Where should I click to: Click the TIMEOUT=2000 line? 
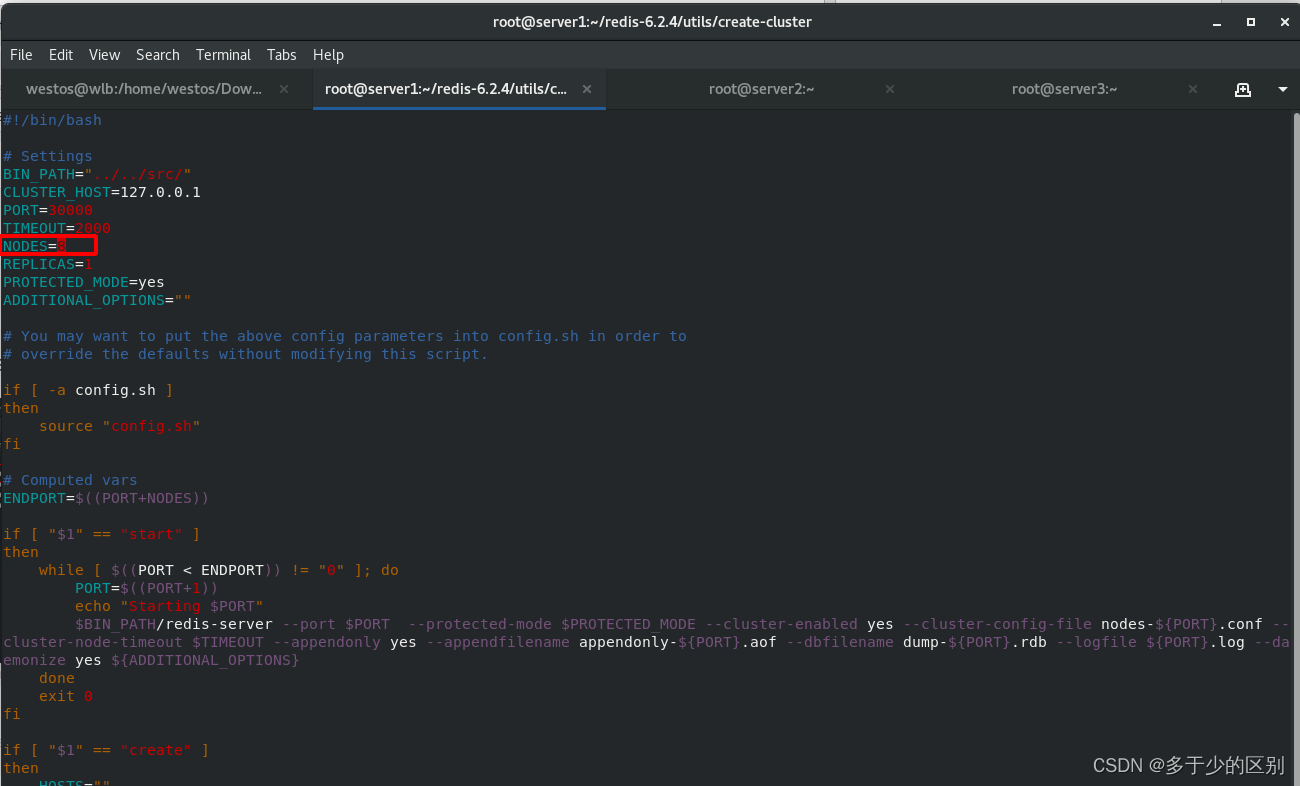click(x=57, y=228)
